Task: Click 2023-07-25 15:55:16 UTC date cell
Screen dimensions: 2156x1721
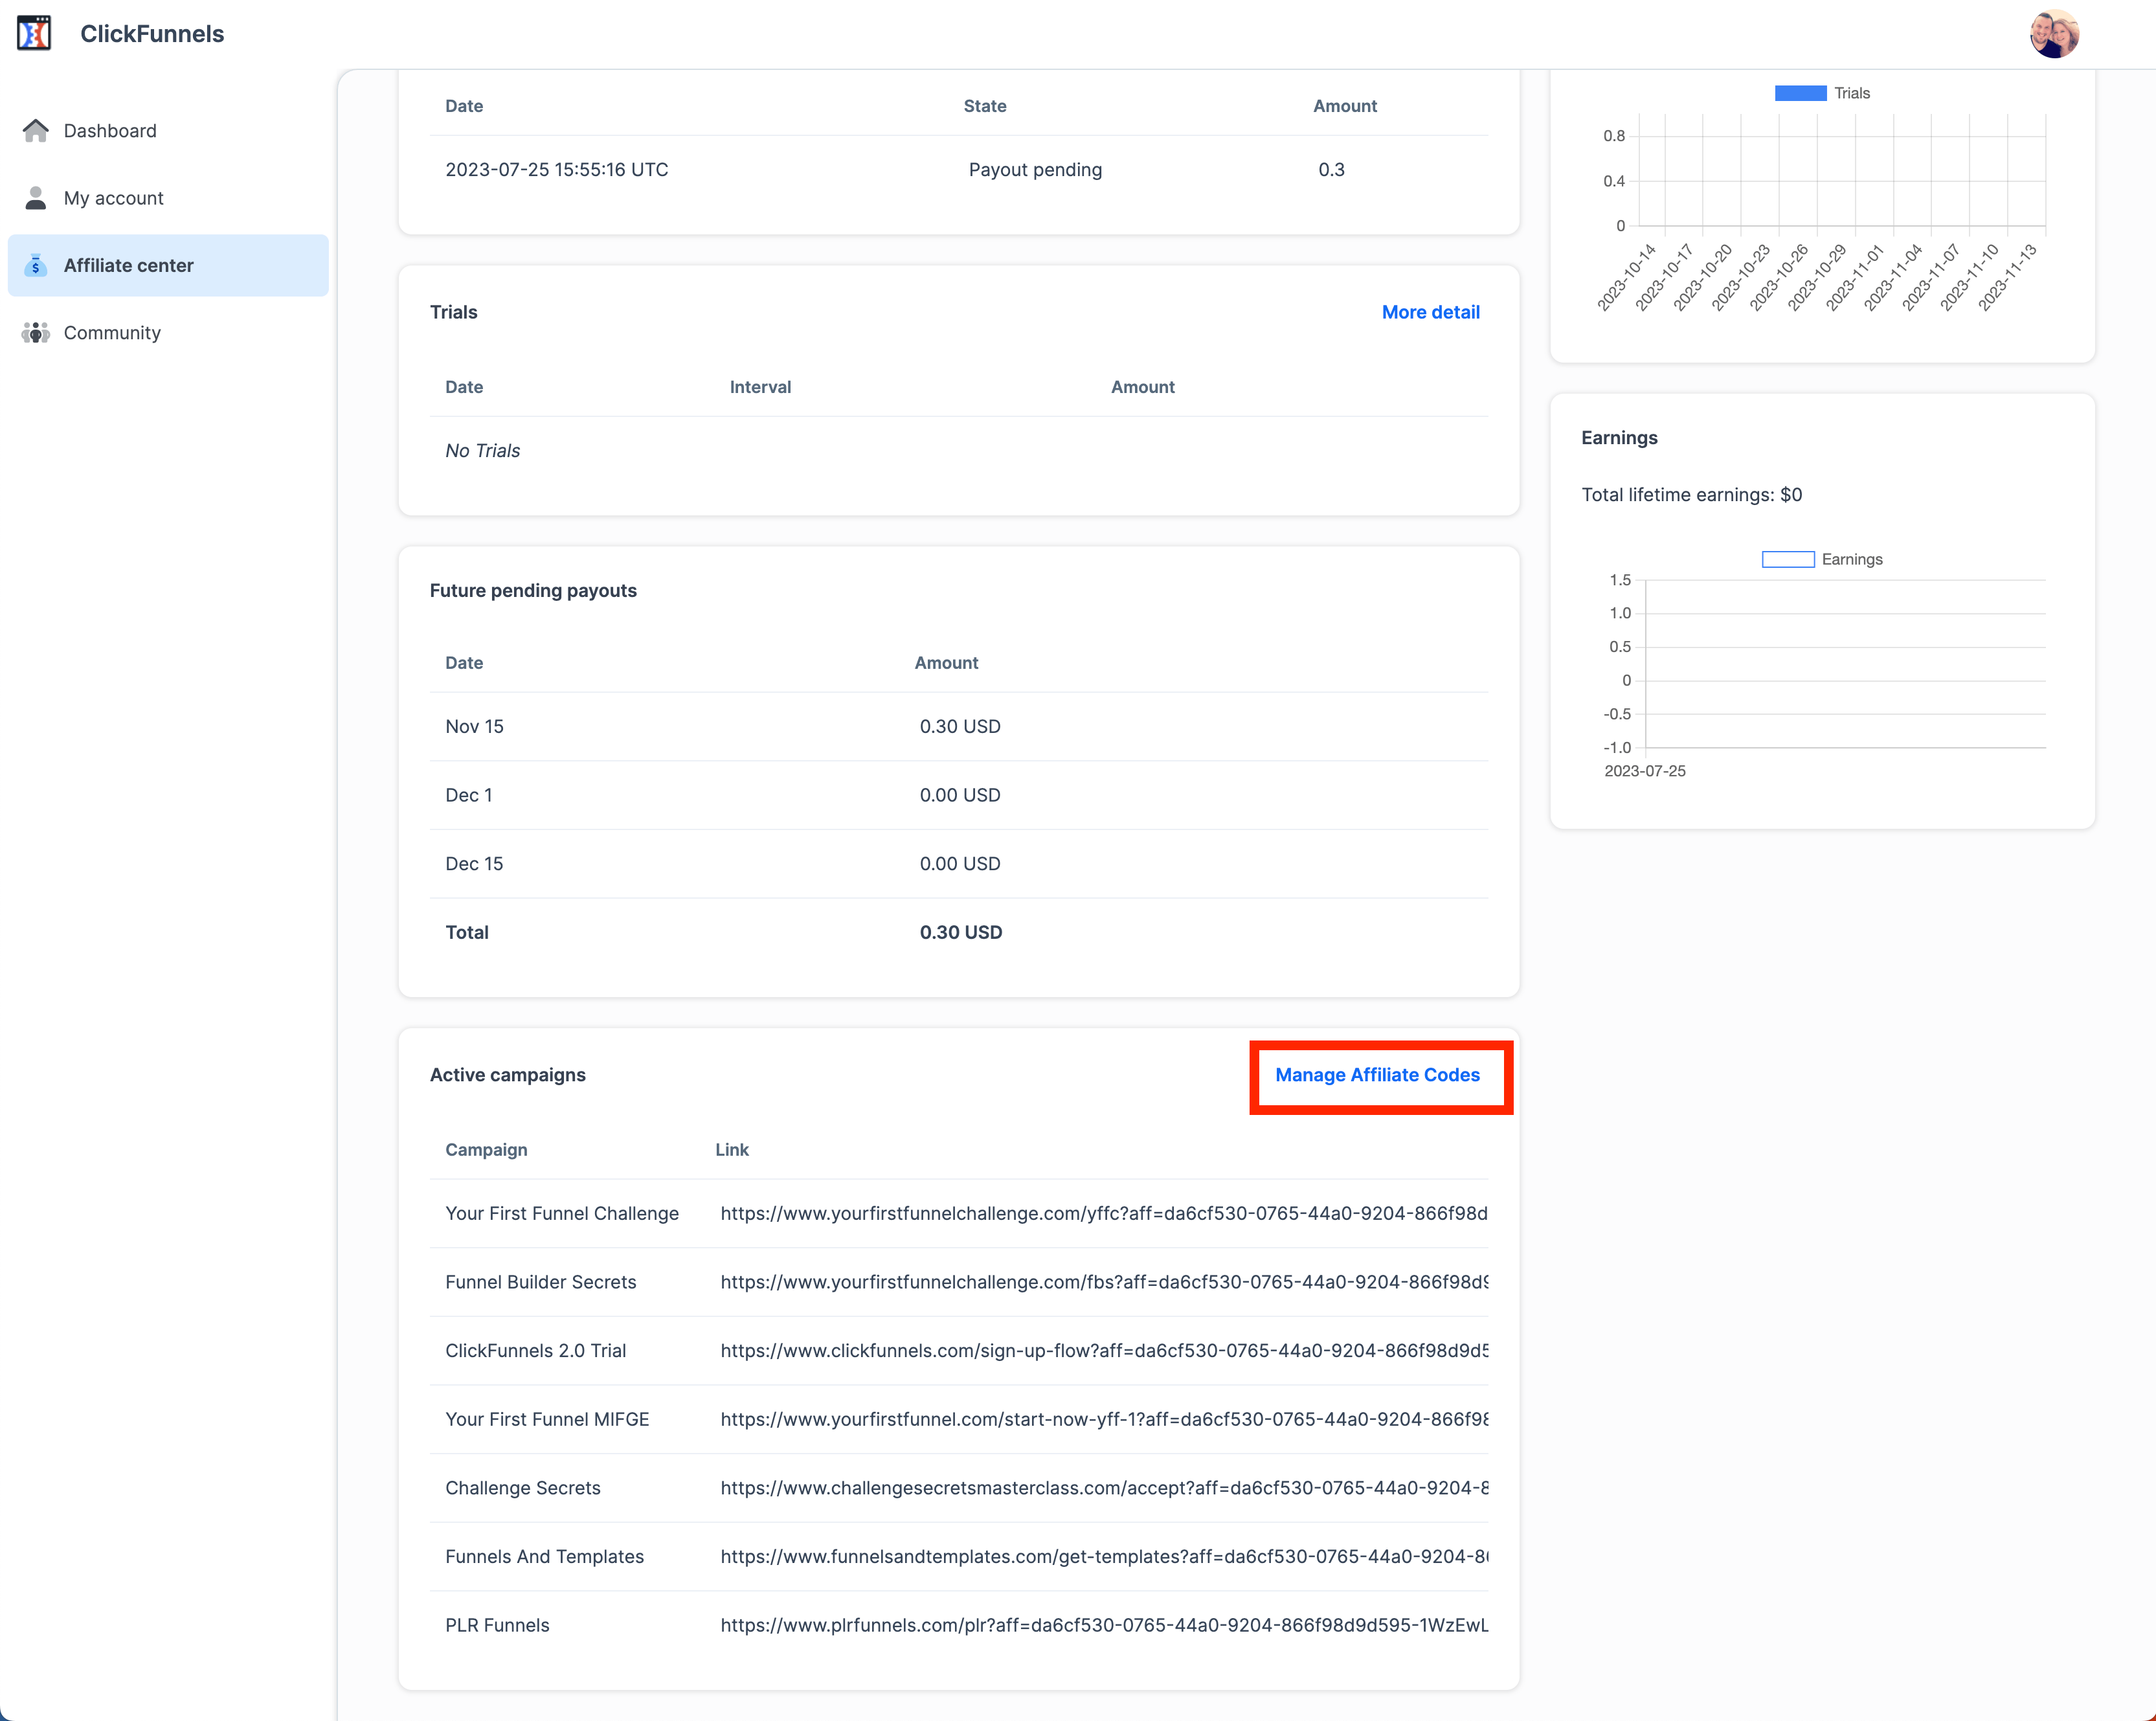Action: point(557,169)
